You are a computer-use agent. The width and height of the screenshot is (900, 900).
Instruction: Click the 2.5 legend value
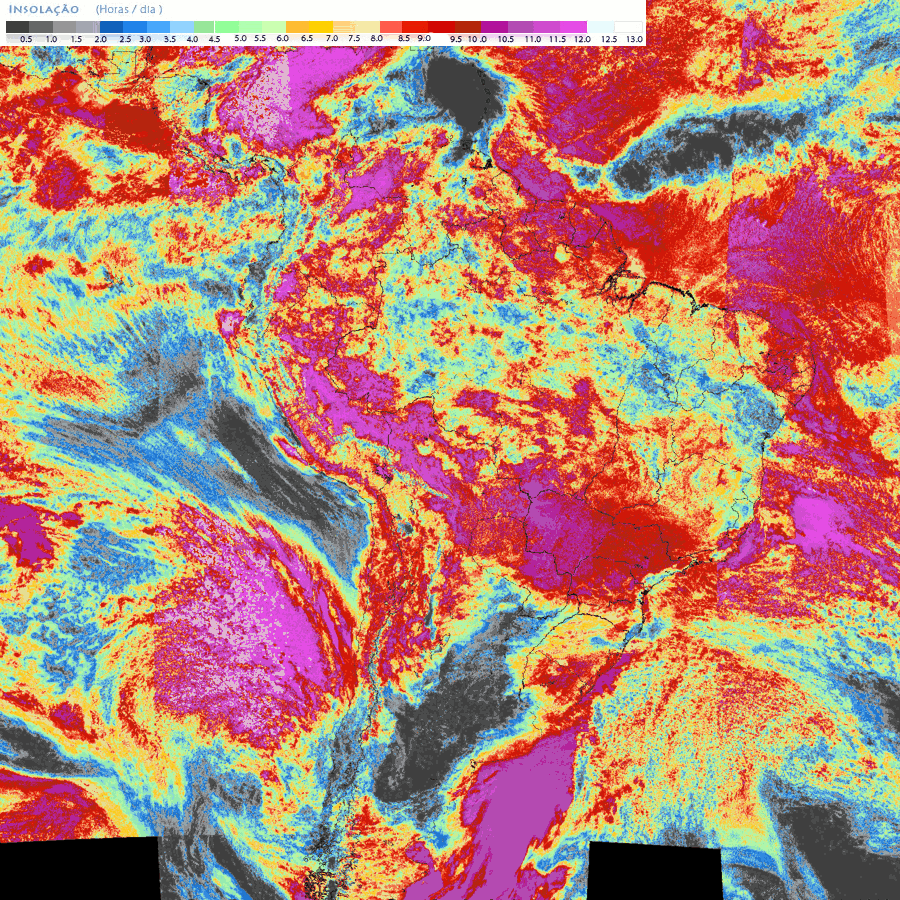[125, 39]
